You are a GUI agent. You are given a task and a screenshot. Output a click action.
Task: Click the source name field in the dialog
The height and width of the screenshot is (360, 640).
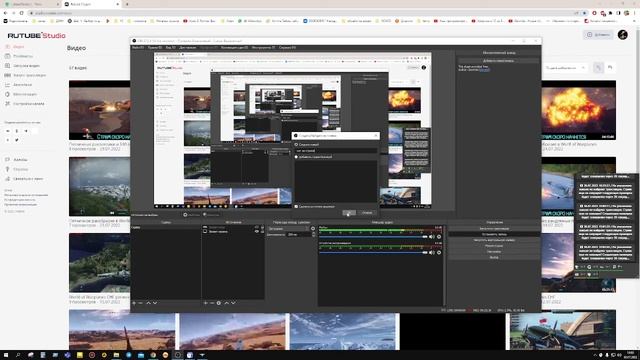[336, 151]
